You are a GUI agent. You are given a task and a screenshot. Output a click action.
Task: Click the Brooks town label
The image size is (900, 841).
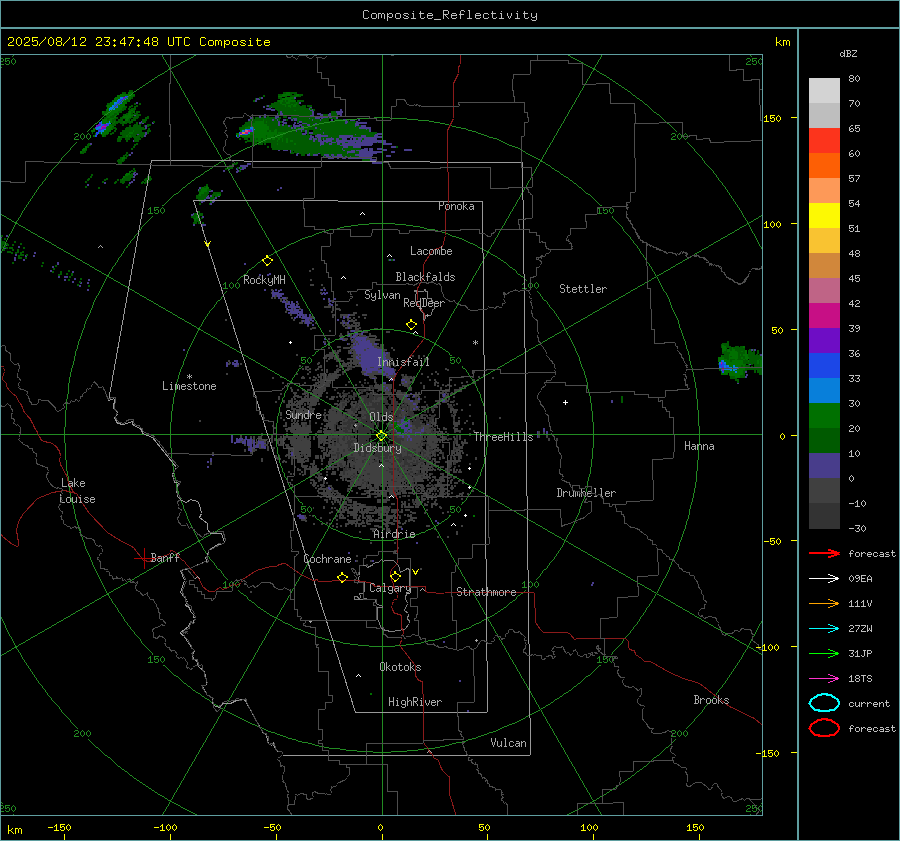[x=711, y=700]
